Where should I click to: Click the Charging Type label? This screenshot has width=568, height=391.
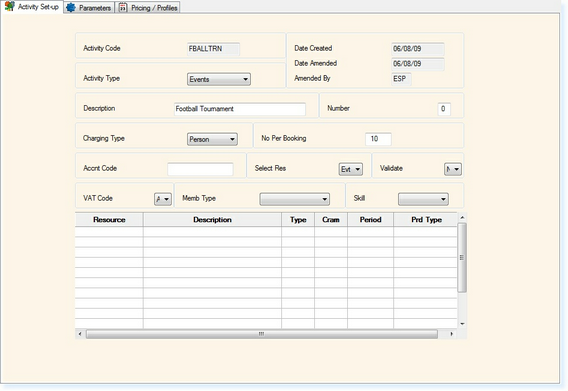(x=104, y=138)
